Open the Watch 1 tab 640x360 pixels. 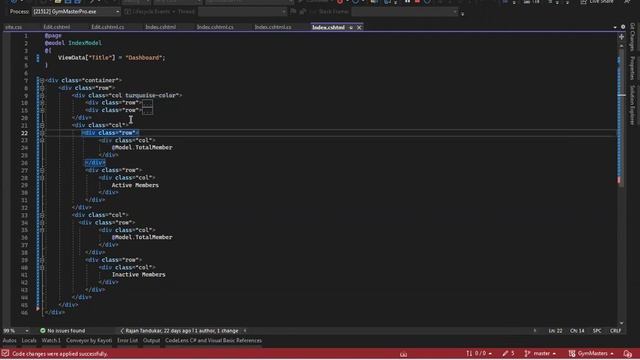click(51, 340)
